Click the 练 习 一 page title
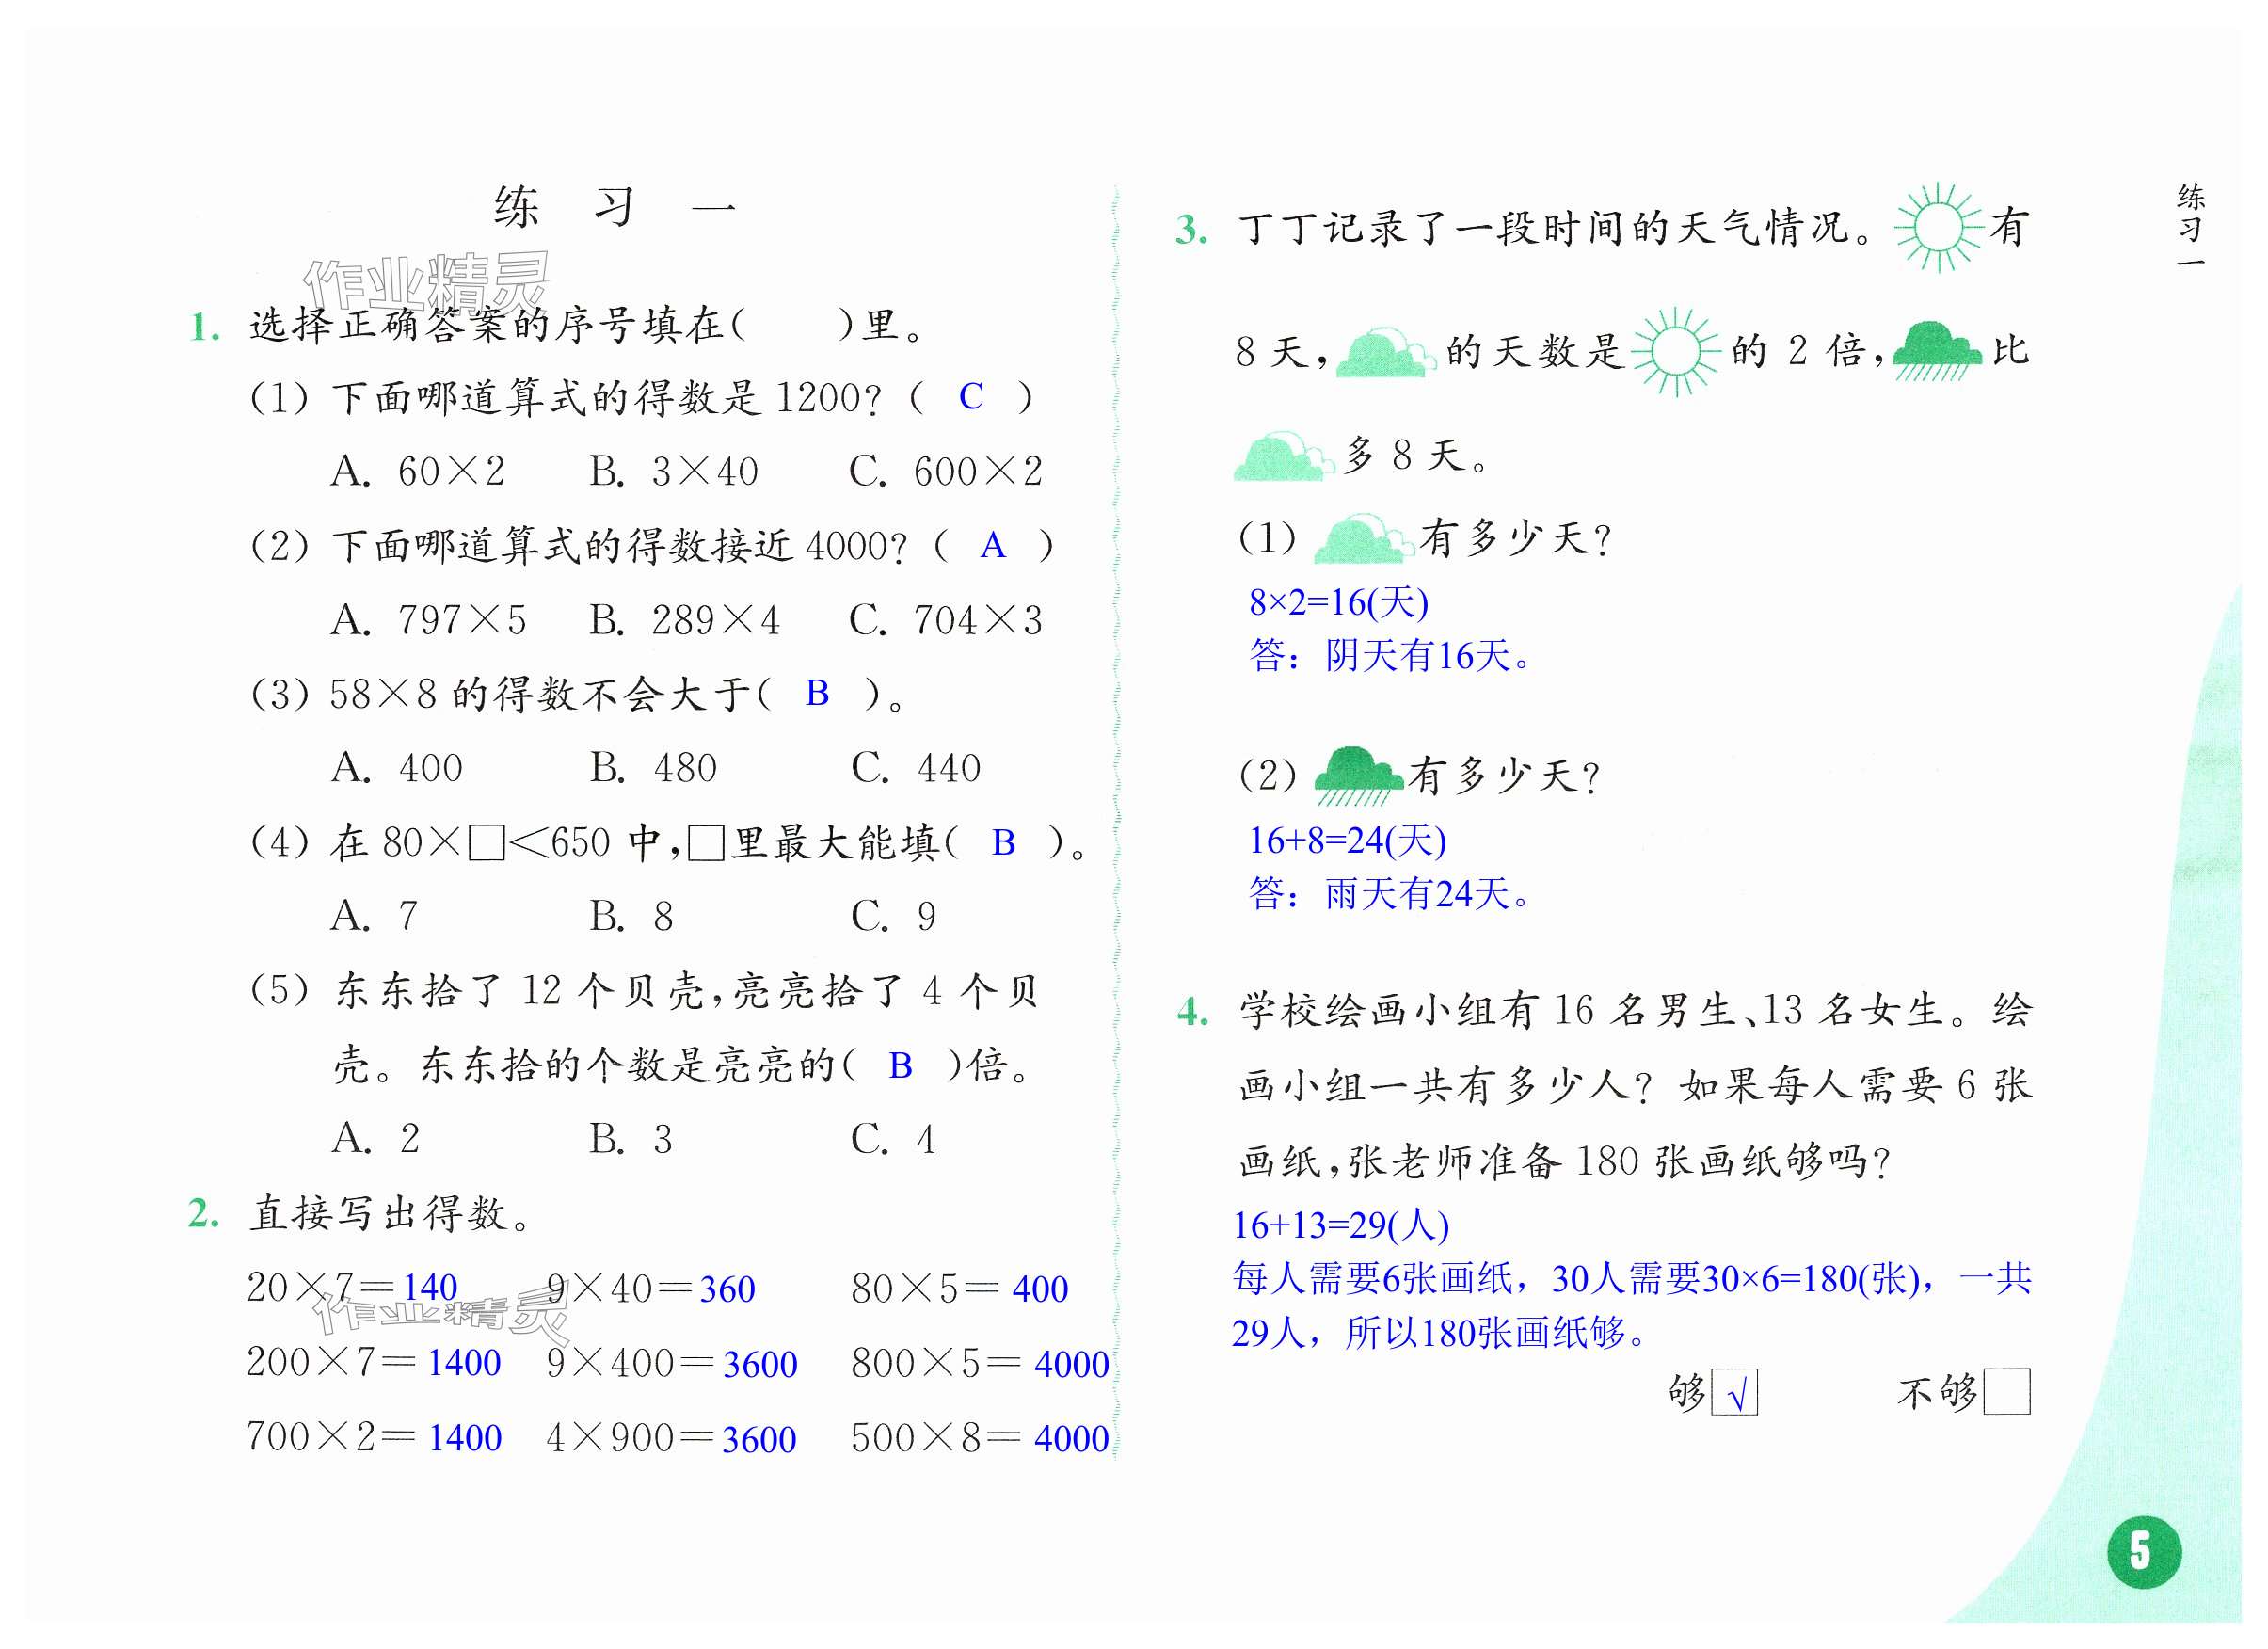This screenshot has height=1649, width=2268. click(616, 208)
